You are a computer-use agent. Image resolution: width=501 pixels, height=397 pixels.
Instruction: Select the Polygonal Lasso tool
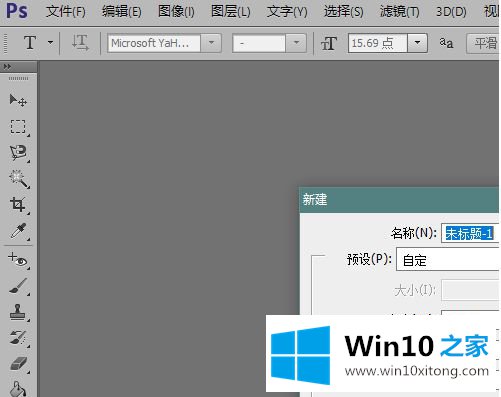pos(18,153)
